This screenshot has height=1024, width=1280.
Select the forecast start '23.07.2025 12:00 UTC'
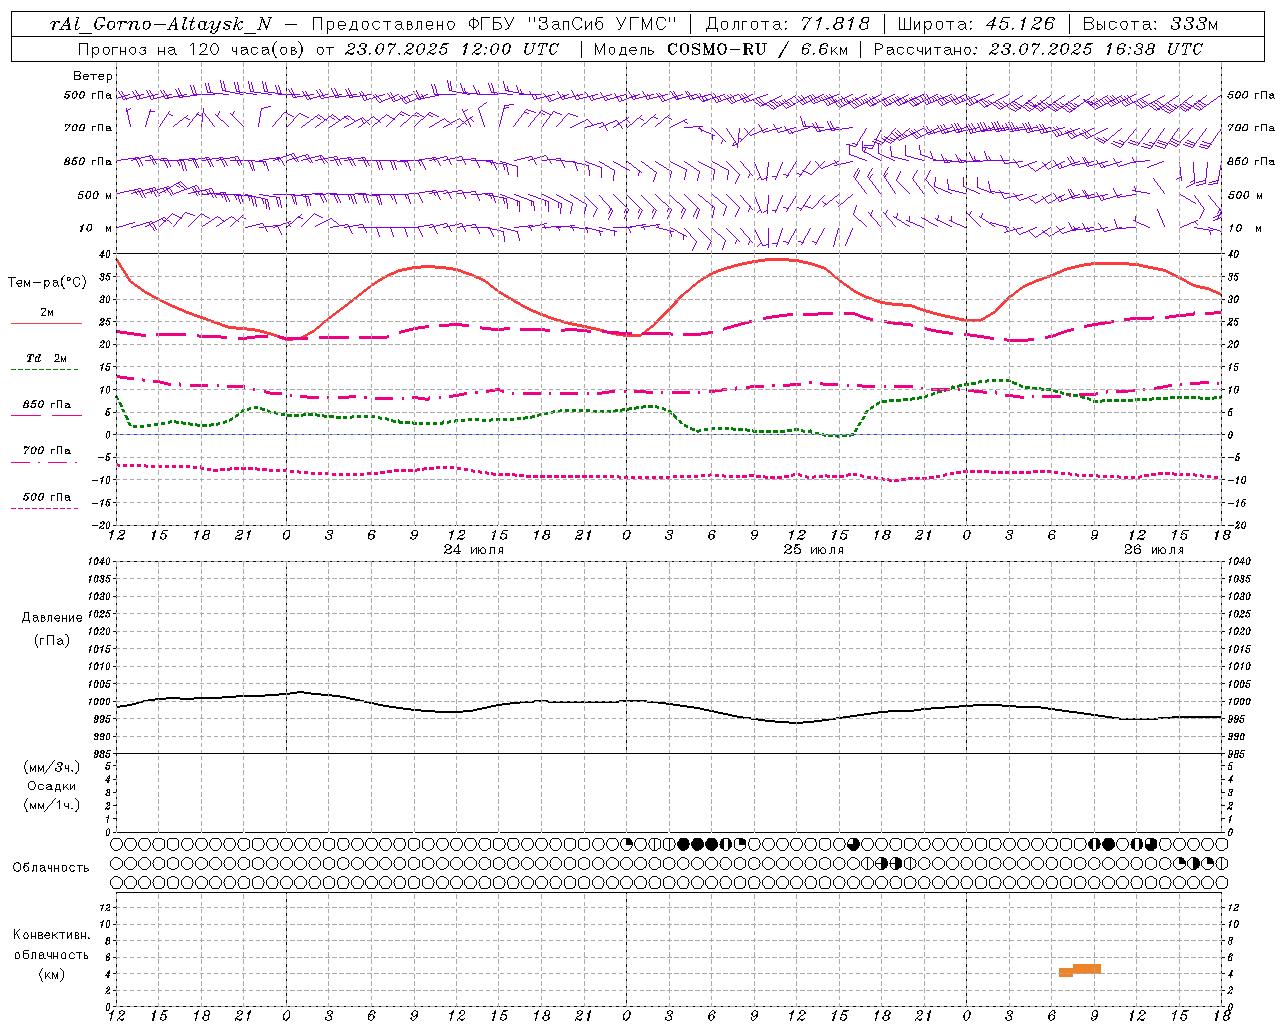(452, 49)
